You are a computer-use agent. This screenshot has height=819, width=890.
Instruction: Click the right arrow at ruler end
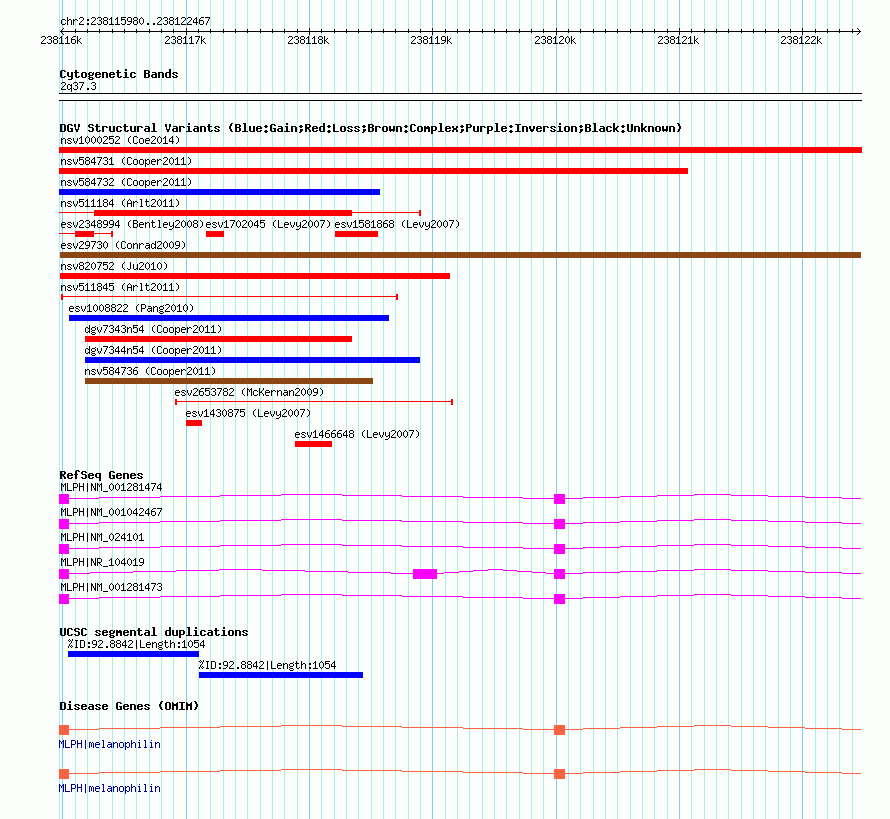click(x=858, y=31)
